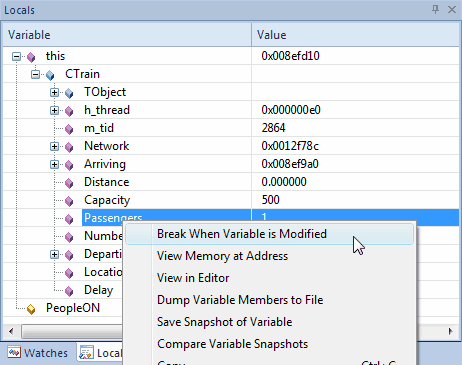This screenshot has height=365, width=462.
Task: Click the member icon beside Location row
Action: pos(69,273)
